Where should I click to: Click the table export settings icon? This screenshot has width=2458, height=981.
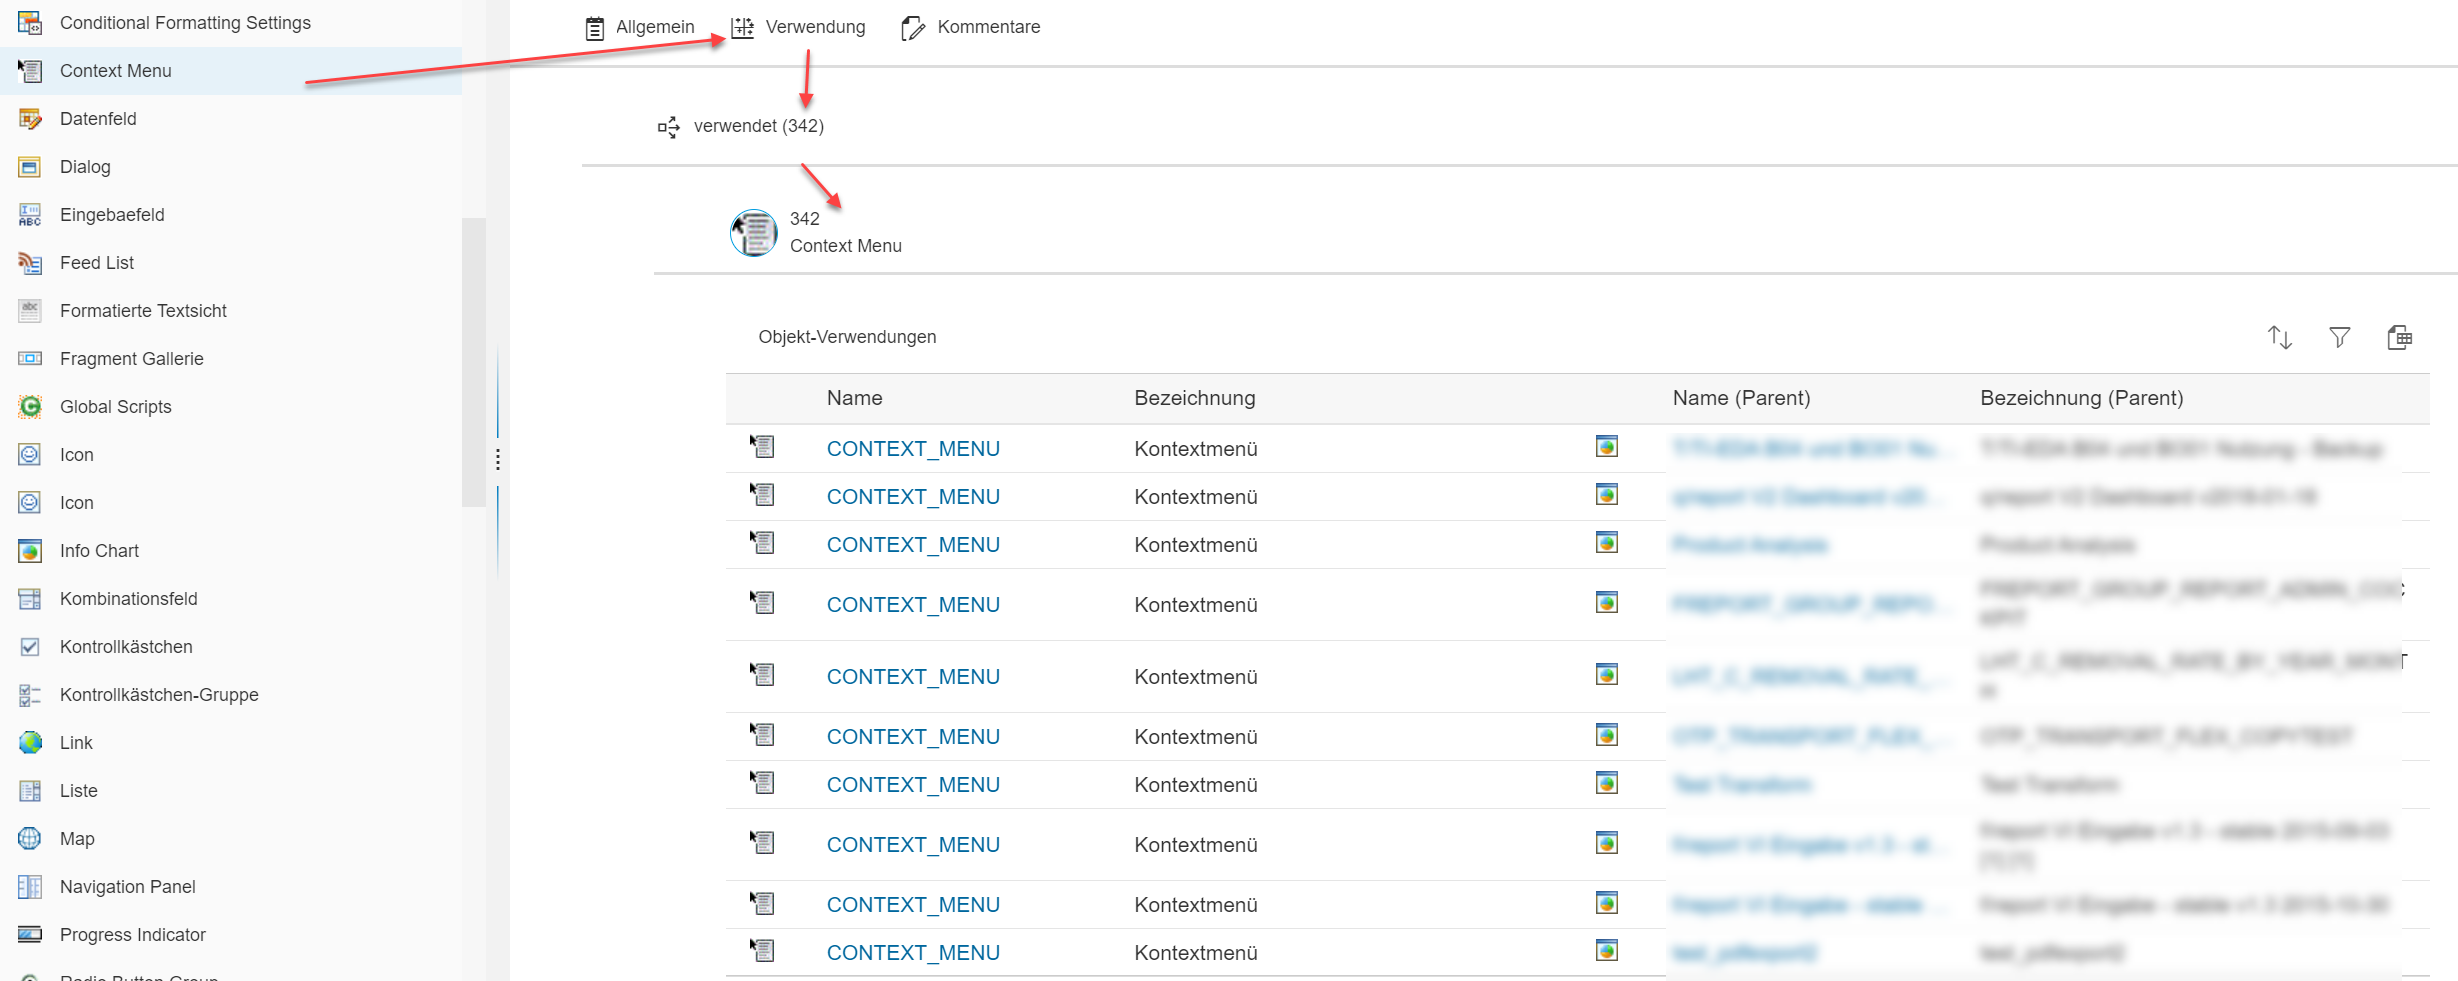pos(2399,338)
